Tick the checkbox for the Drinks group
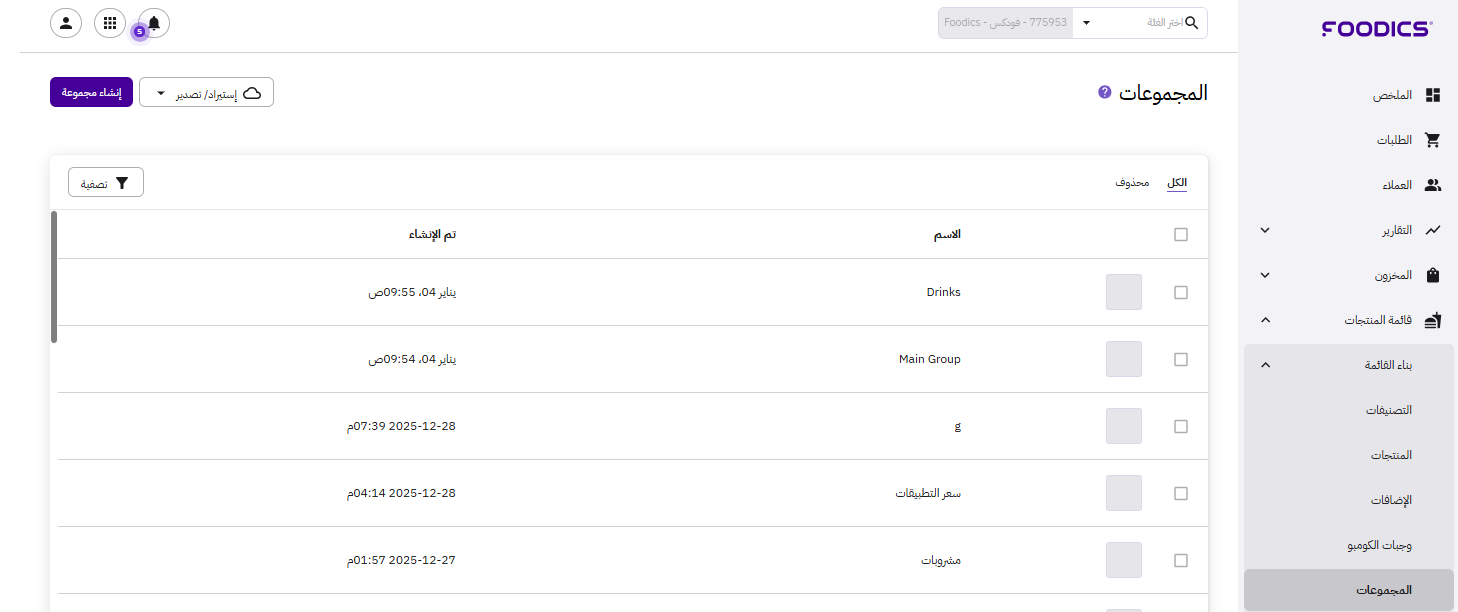Screen dimensions: 1458x612 1181,293
